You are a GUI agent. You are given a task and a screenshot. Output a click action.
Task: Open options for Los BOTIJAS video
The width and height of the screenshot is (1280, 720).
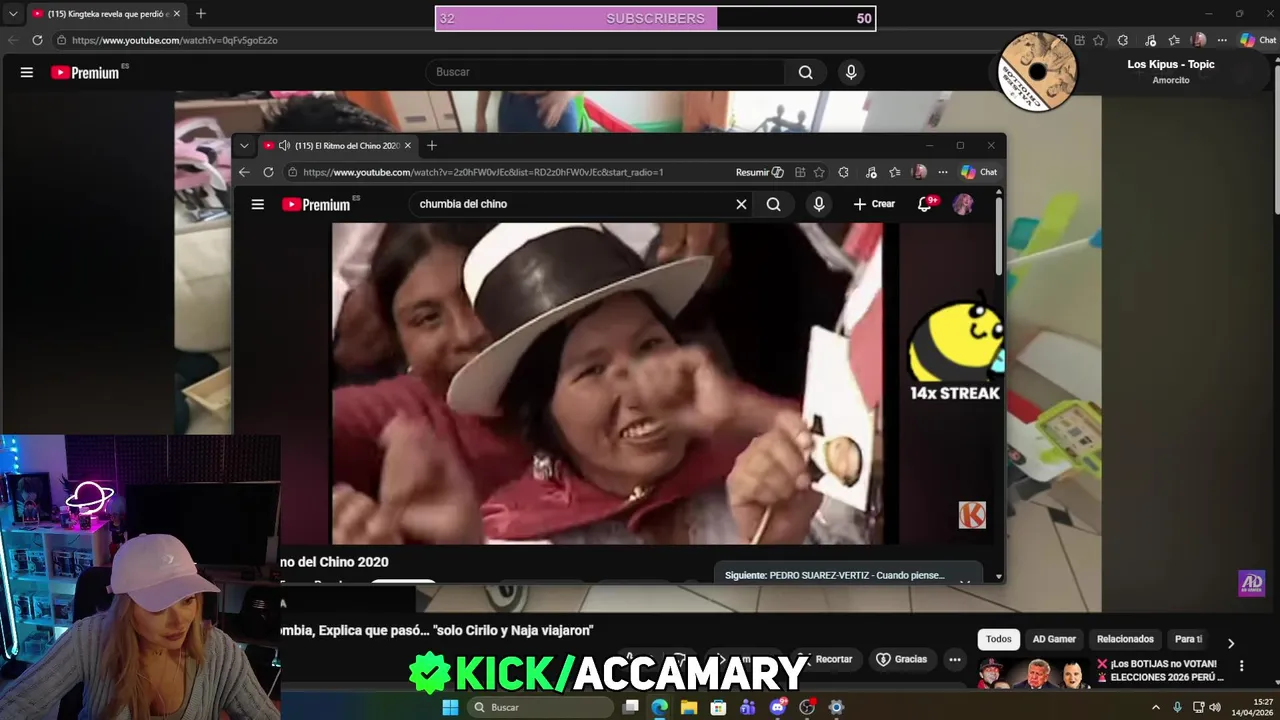point(1242,666)
